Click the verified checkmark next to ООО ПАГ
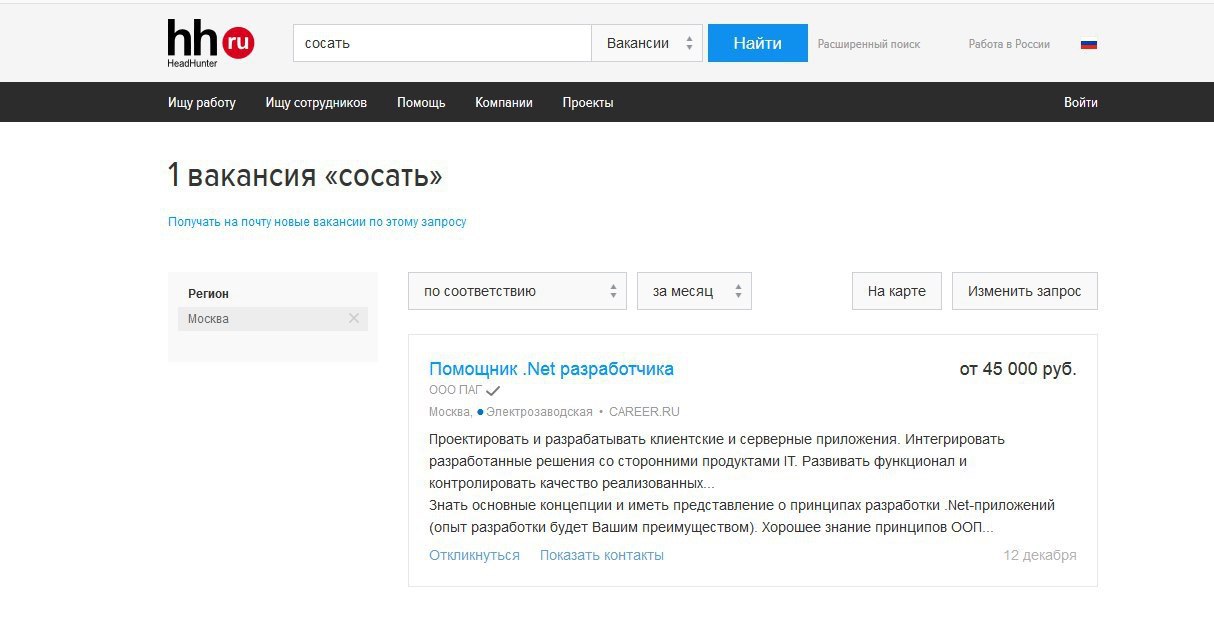1214x619 pixels. 493,391
